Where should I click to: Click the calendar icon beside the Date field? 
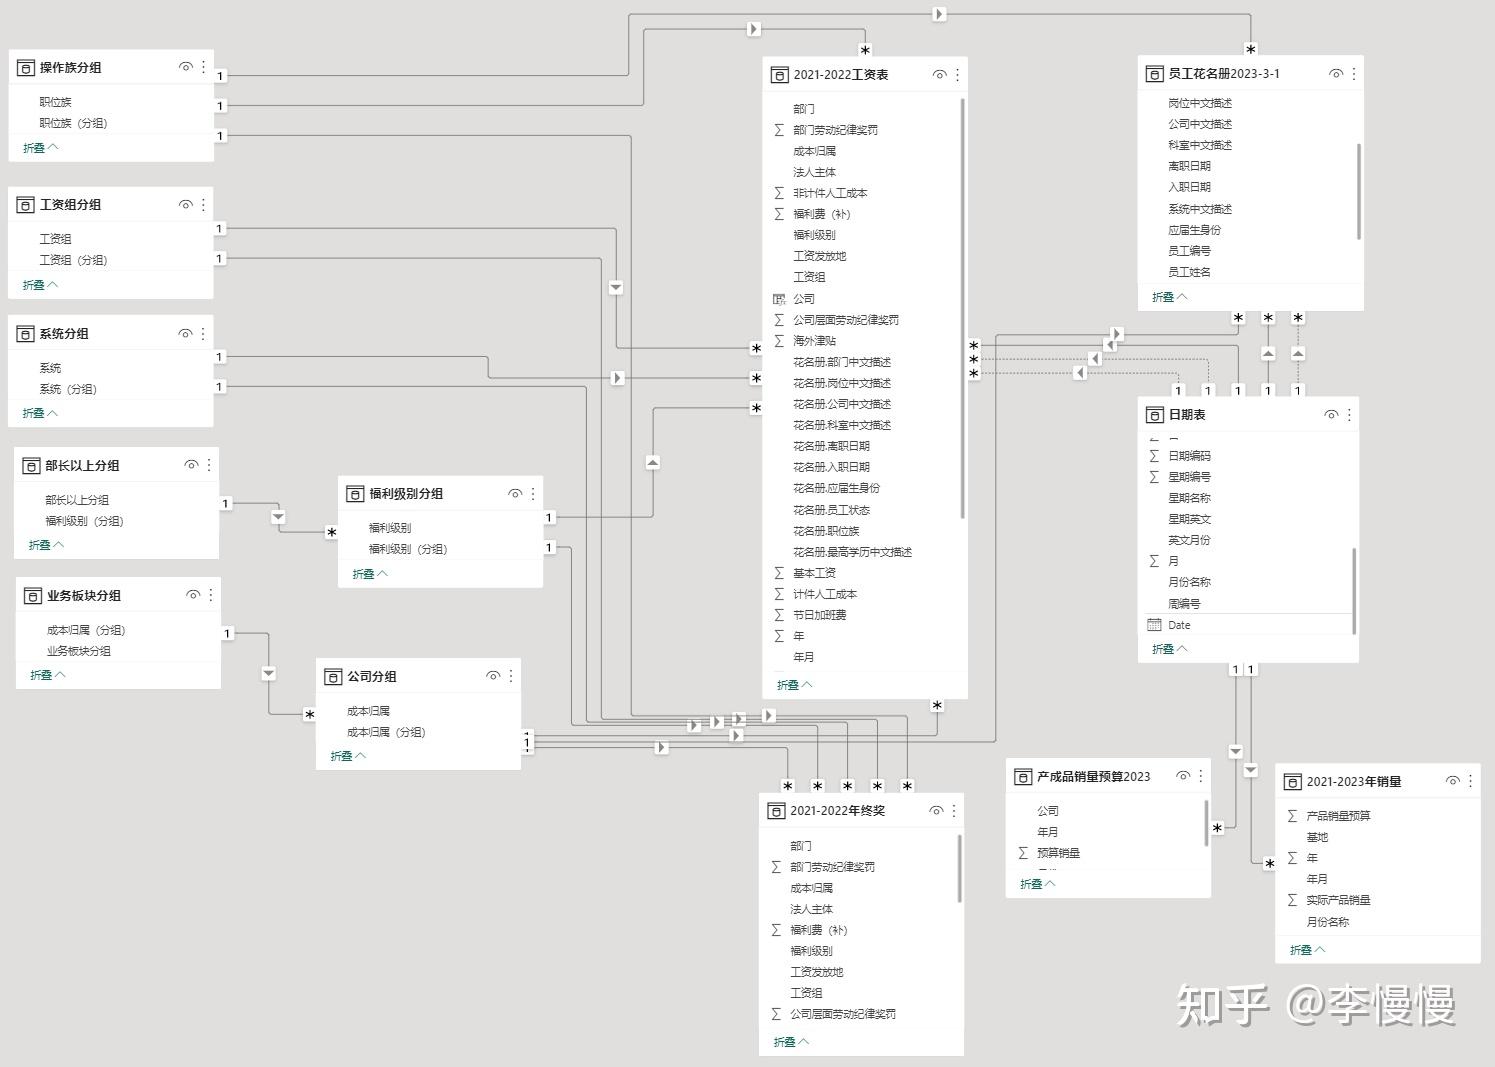(1154, 625)
